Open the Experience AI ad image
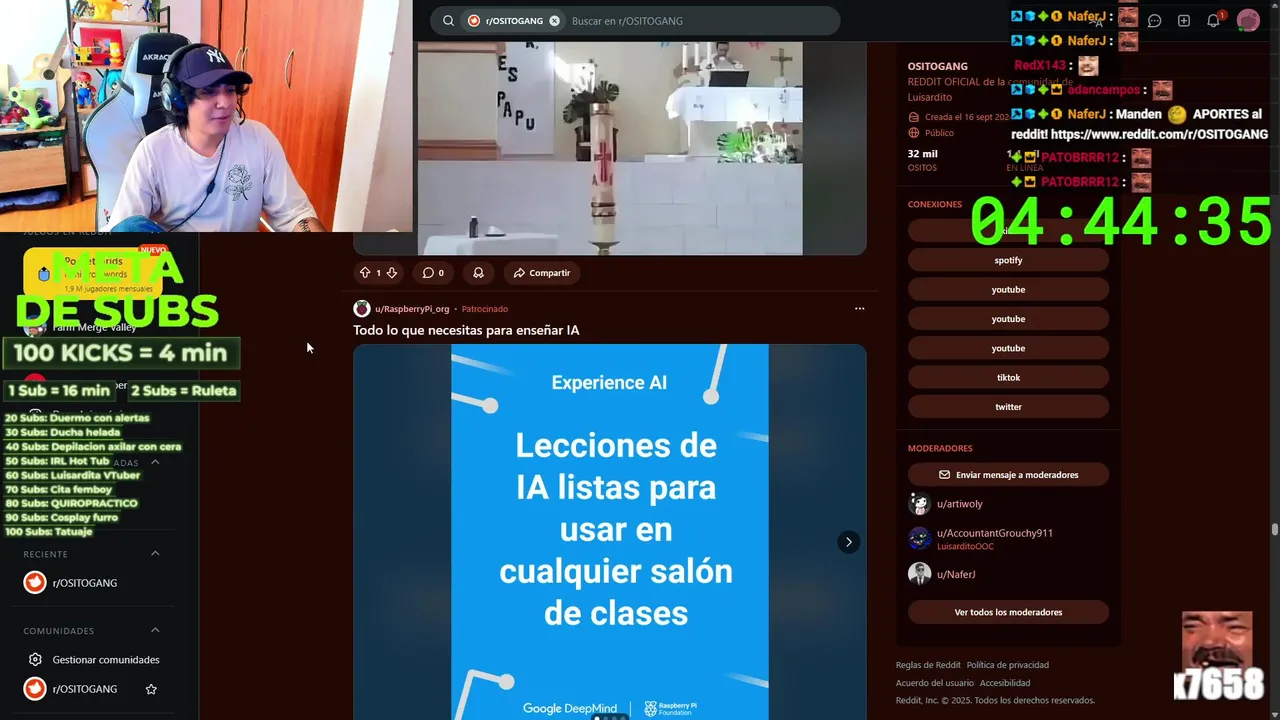Image resolution: width=1280 pixels, height=720 pixels. coord(610,532)
